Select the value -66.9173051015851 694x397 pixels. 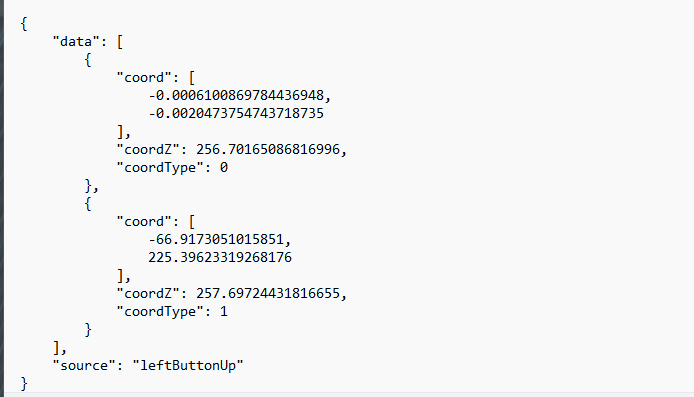coord(216,239)
